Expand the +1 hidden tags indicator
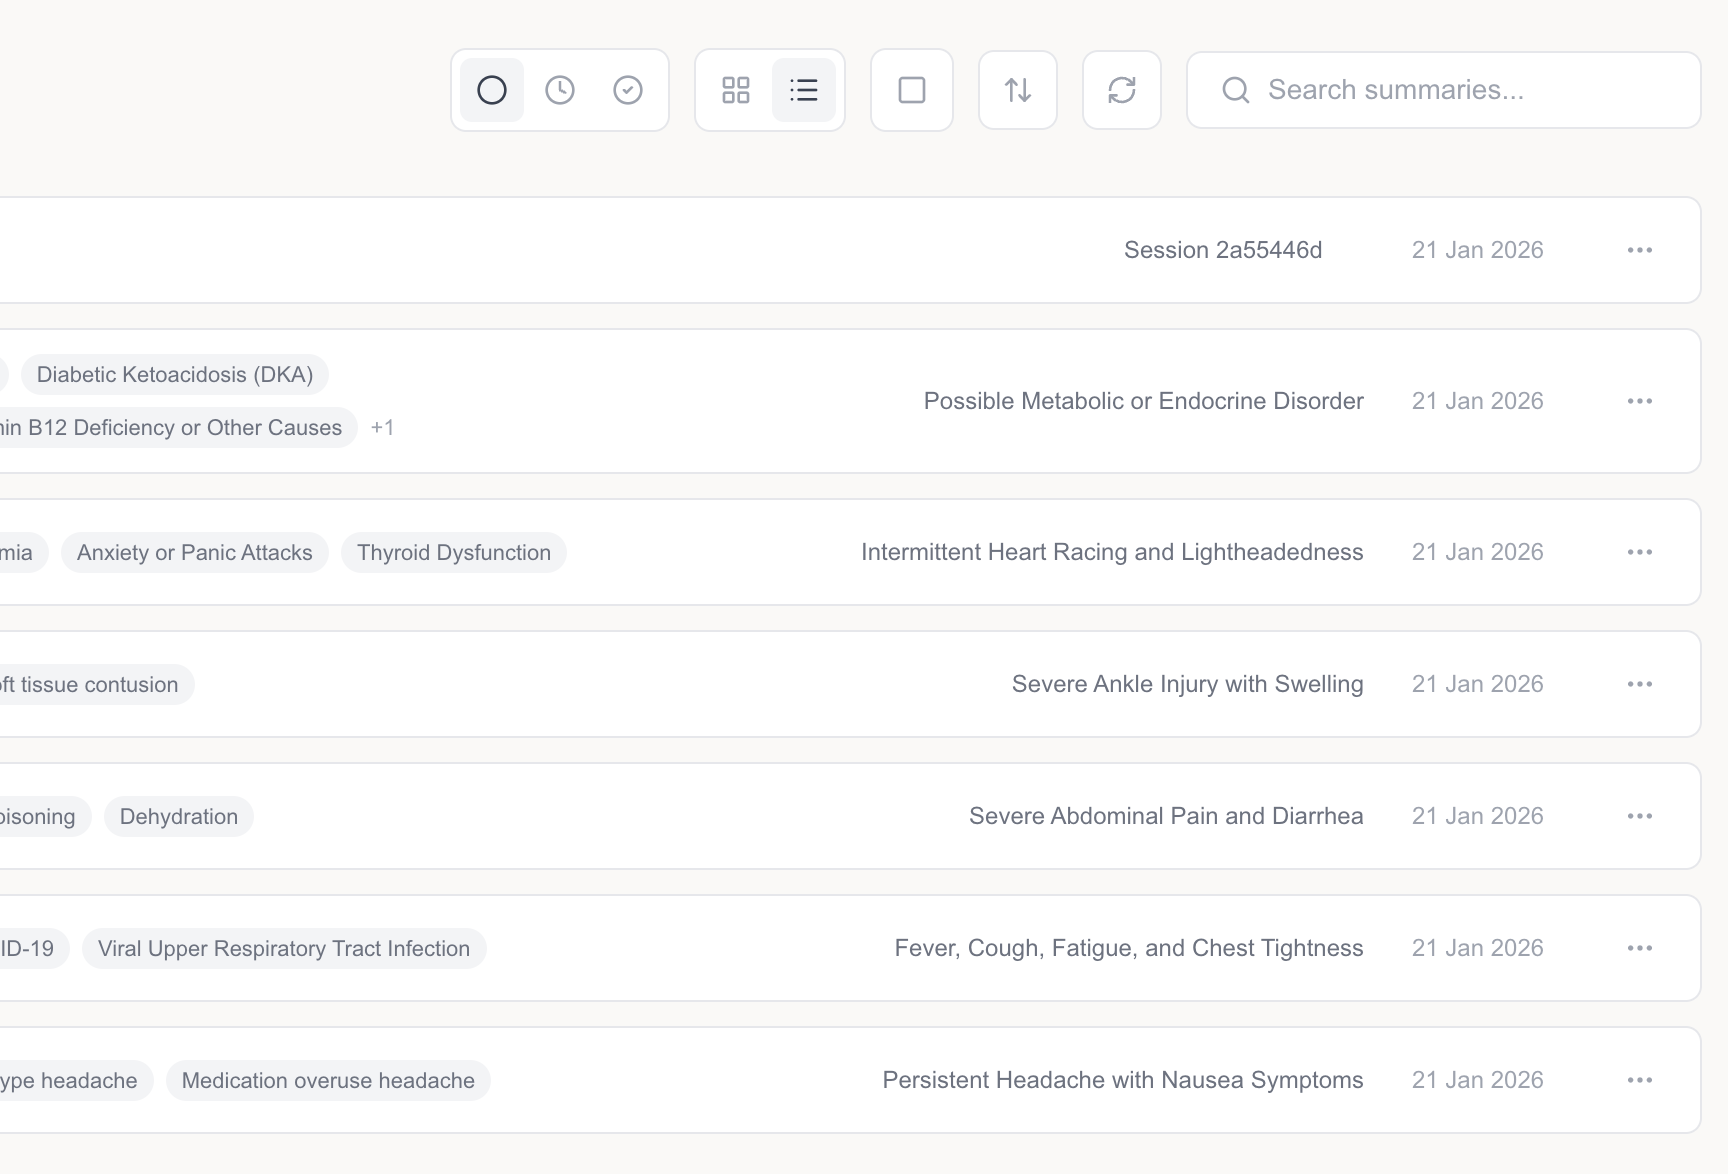Screen dimensions: 1728x1174 [382, 427]
